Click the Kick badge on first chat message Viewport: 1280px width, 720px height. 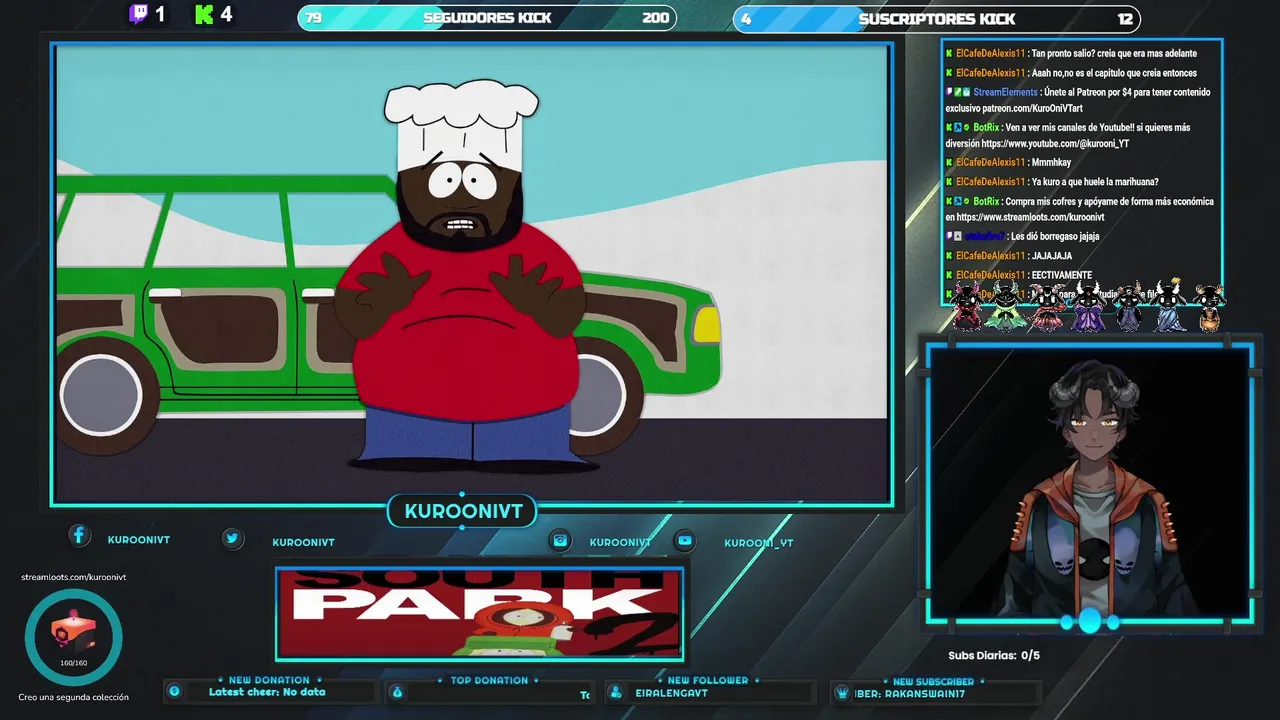[x=949, y=53]
